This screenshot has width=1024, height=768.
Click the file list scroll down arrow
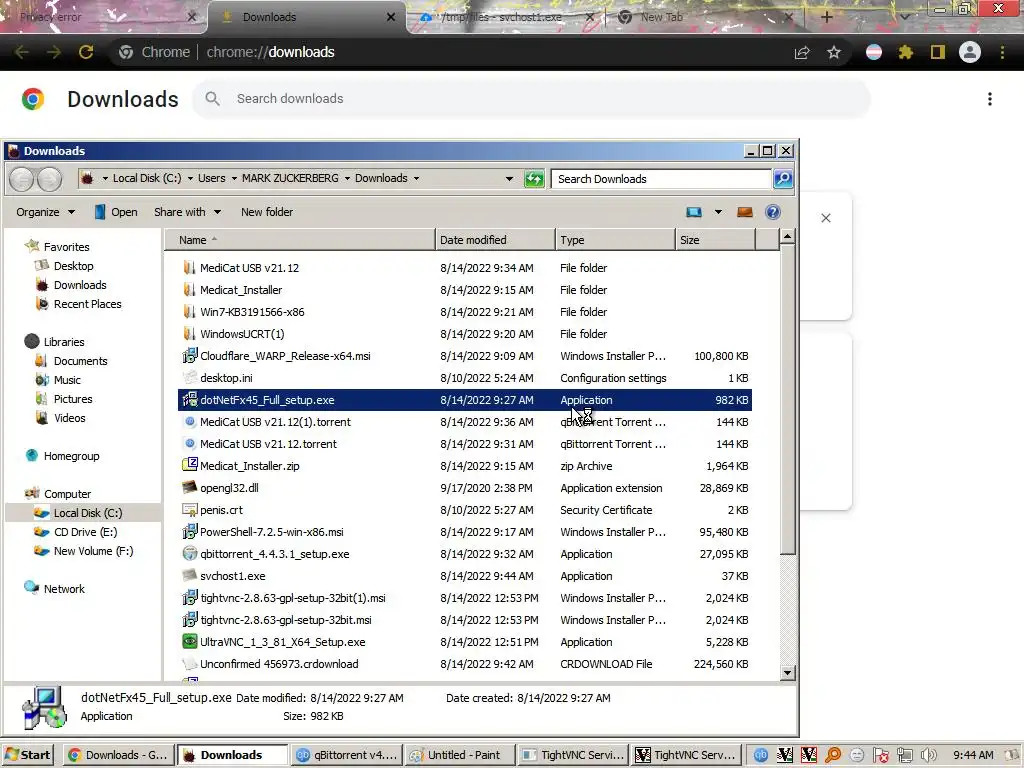(x=788, y=673)
